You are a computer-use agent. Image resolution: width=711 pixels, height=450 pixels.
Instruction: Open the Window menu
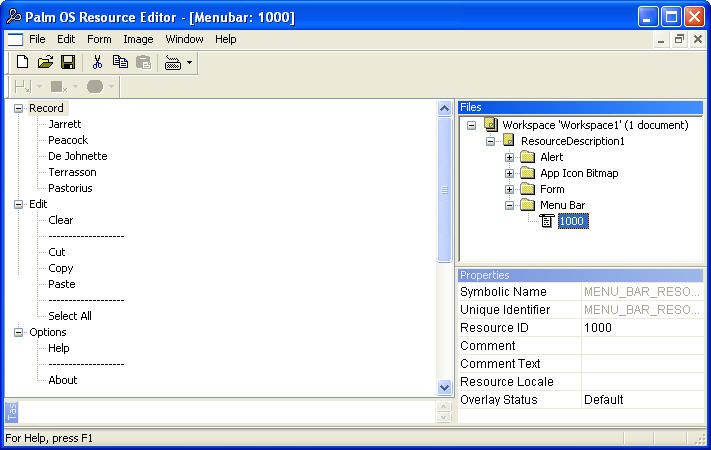point(184,39)
